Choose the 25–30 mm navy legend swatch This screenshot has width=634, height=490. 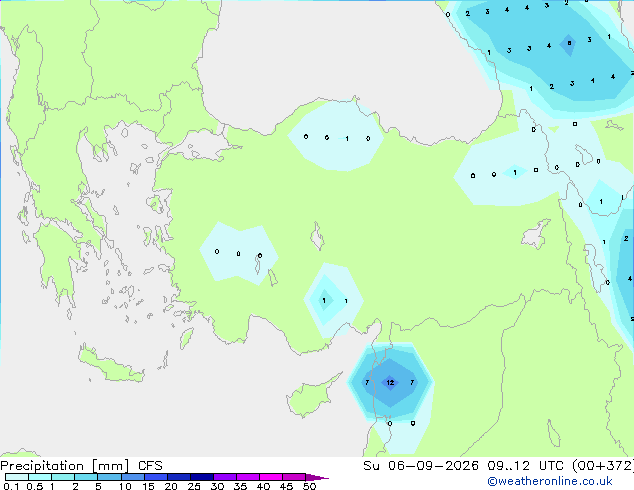[202, 477]
